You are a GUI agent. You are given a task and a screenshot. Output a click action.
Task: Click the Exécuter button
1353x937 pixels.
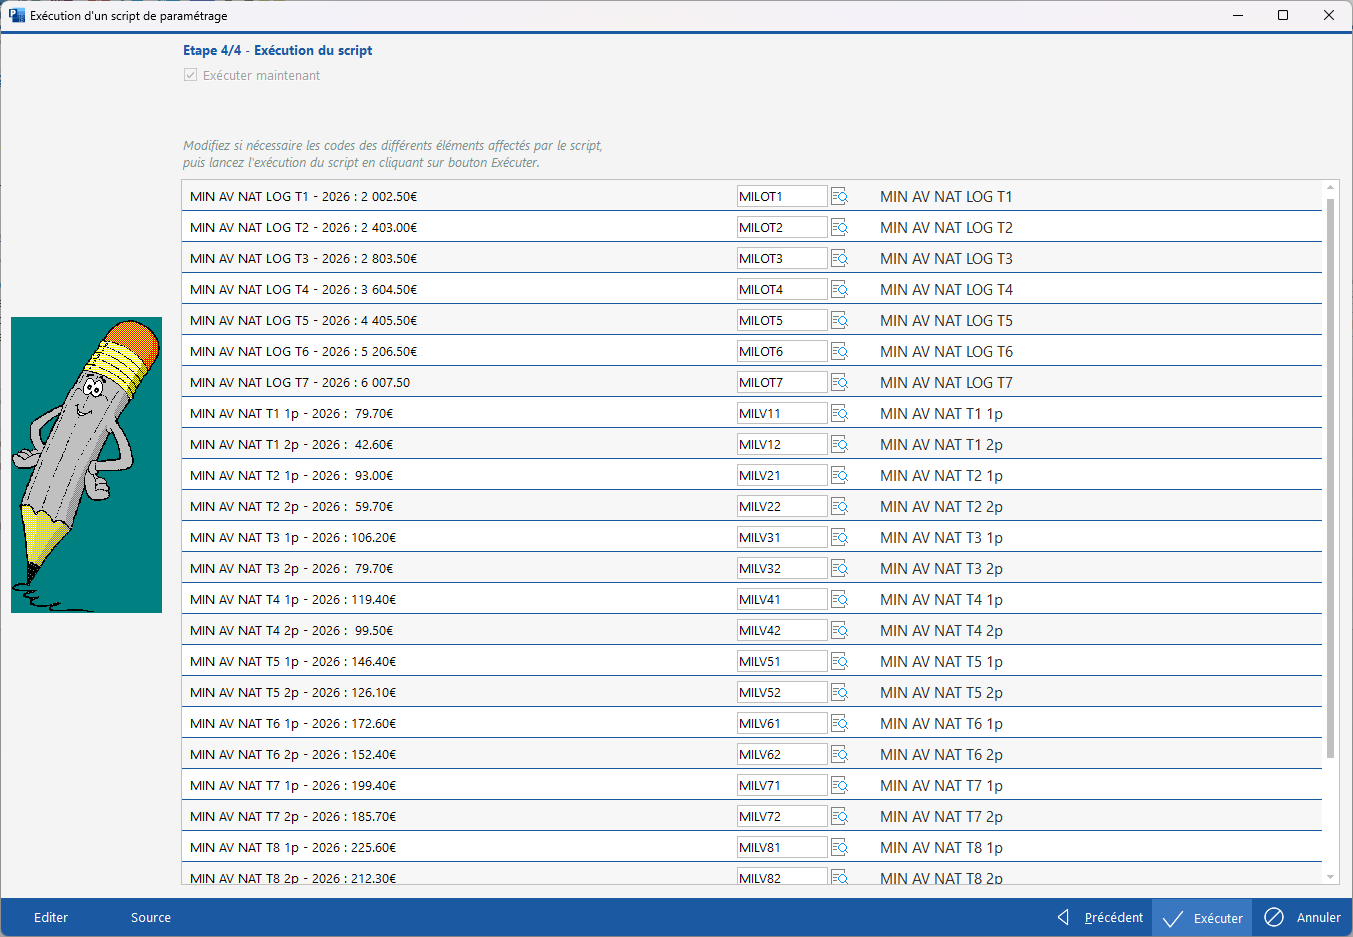point(1203,918)
